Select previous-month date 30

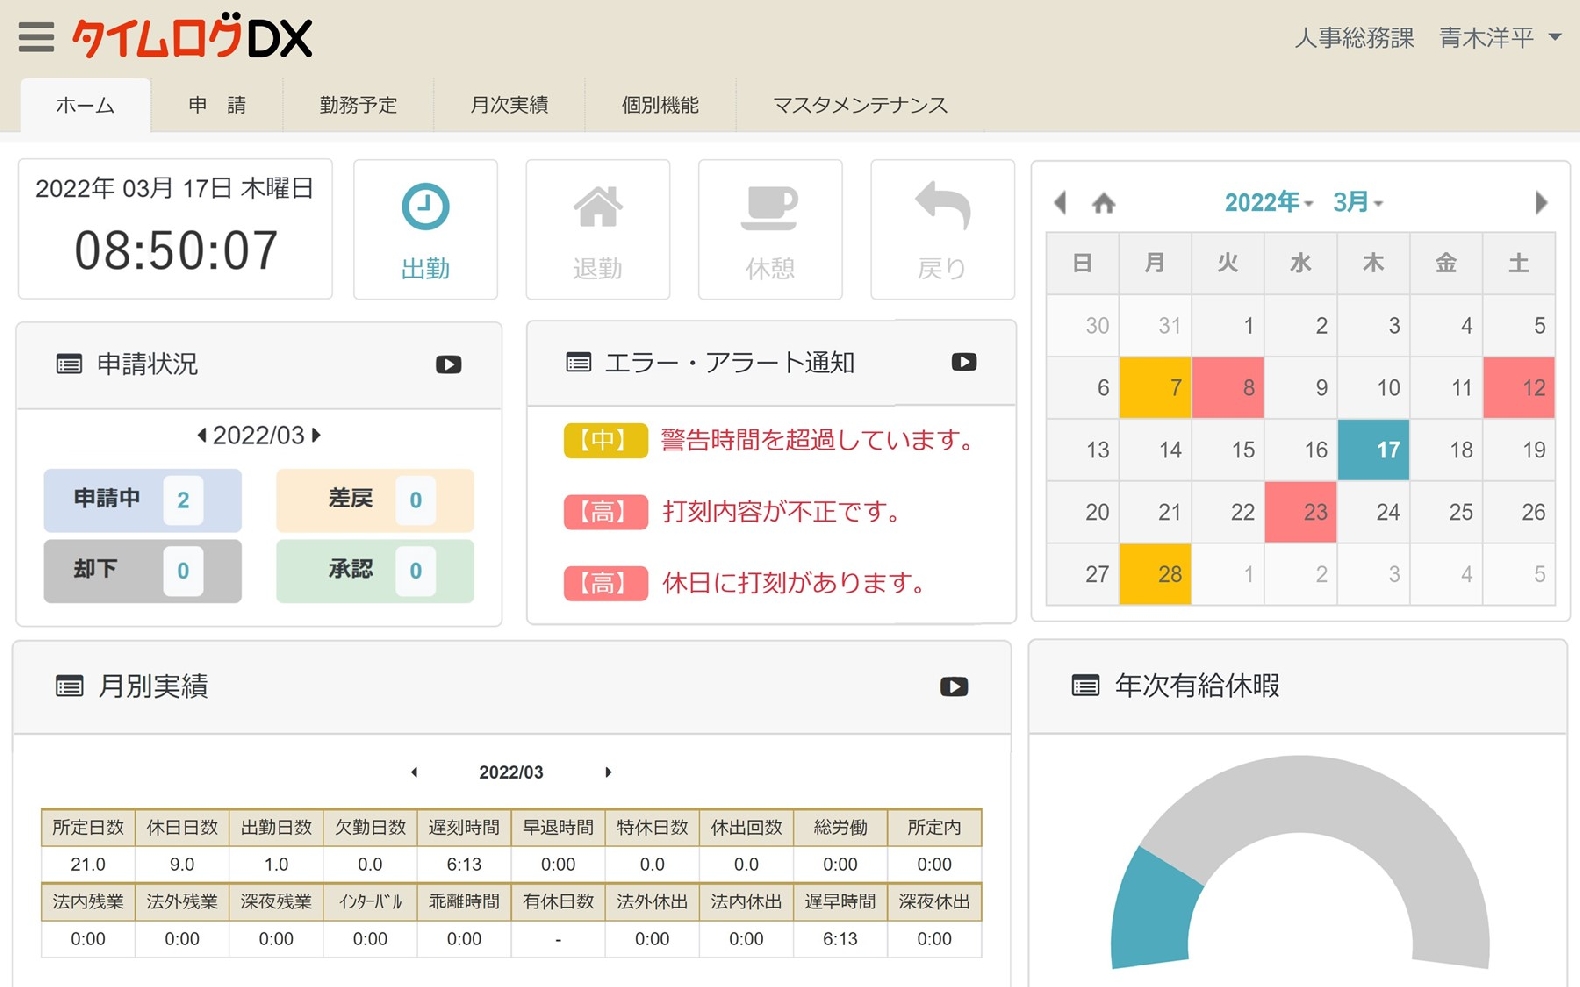coord(1083,326)
